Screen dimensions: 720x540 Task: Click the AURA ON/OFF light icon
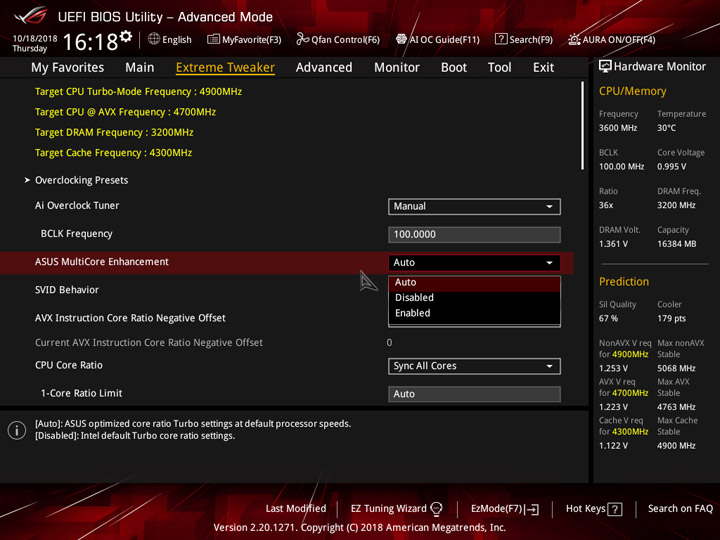click(x=574, y=39)
